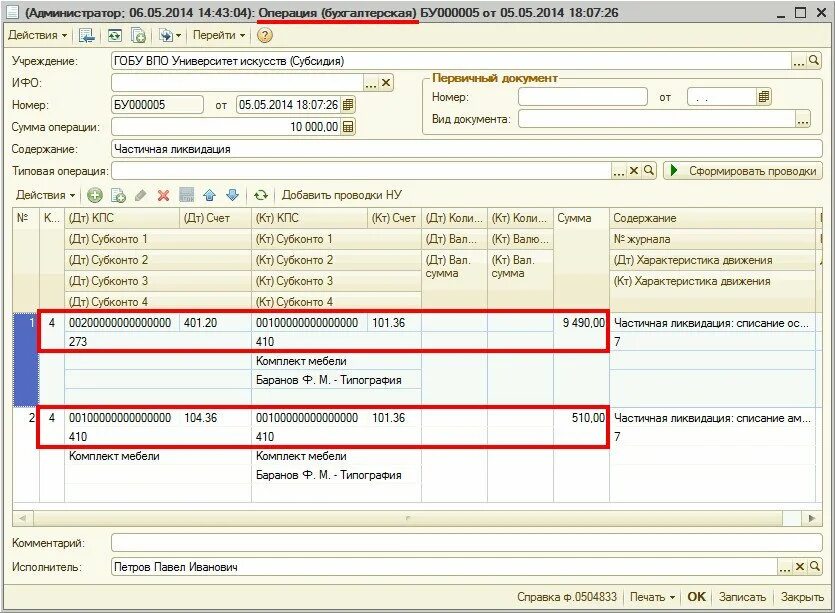835x613 pixels.
Task: Open selection for Вид документа field
Action: click(x=803, y=119)
